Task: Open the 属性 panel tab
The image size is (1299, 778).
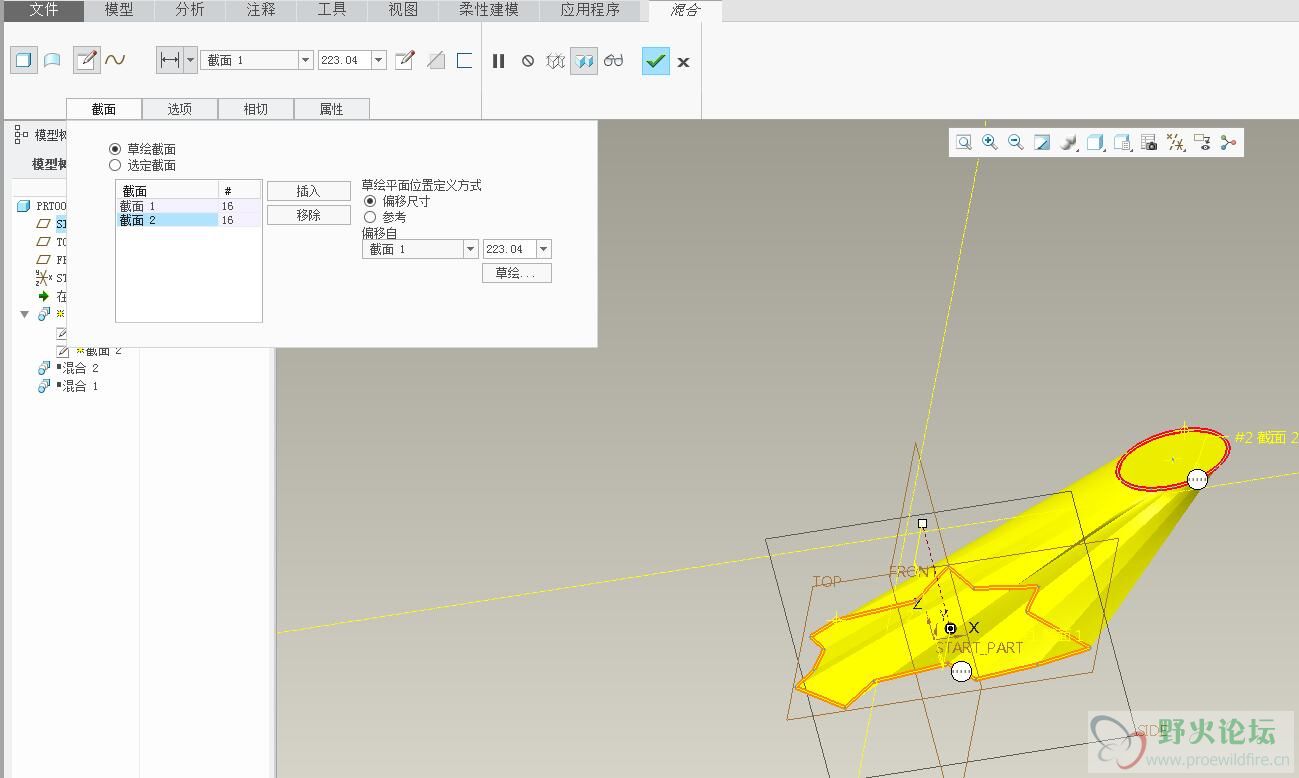Action: (x=332, y=109)
